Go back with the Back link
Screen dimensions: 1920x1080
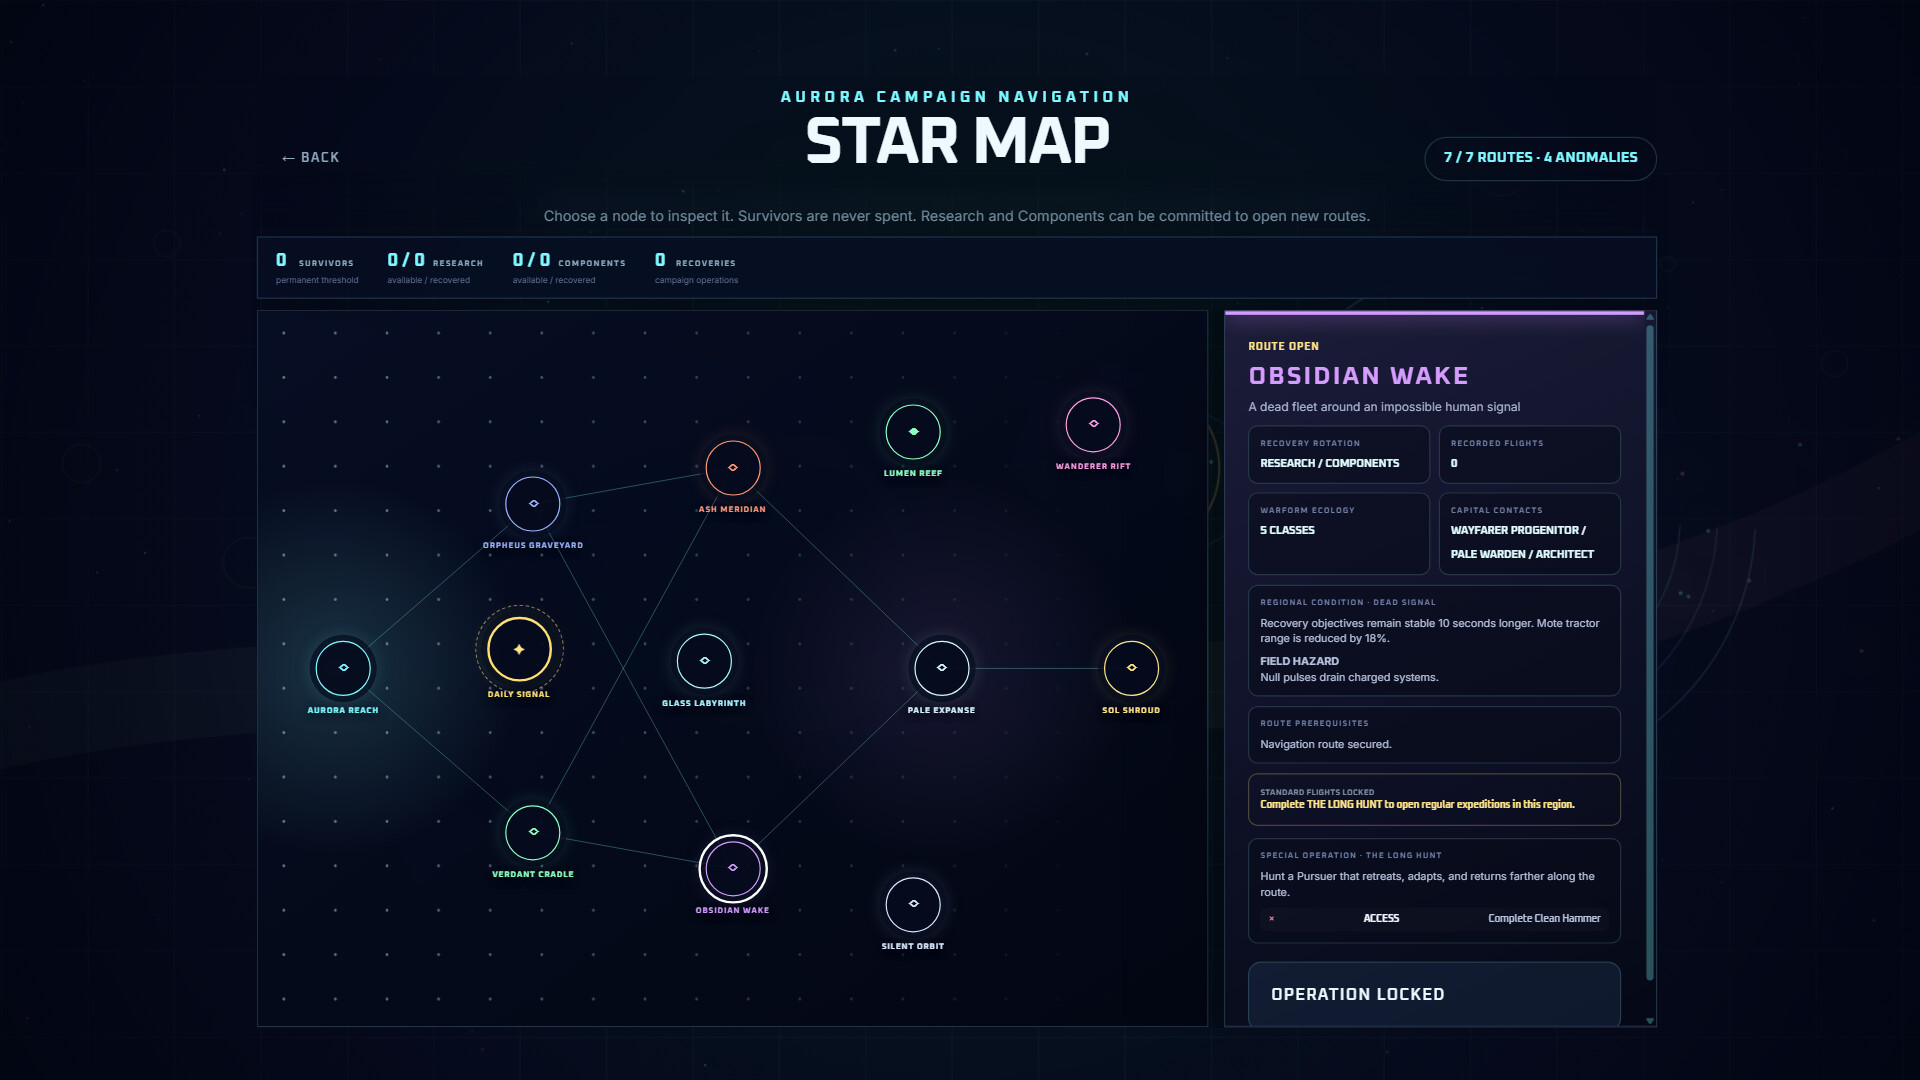pyautogui.click(x=310, y=158)
